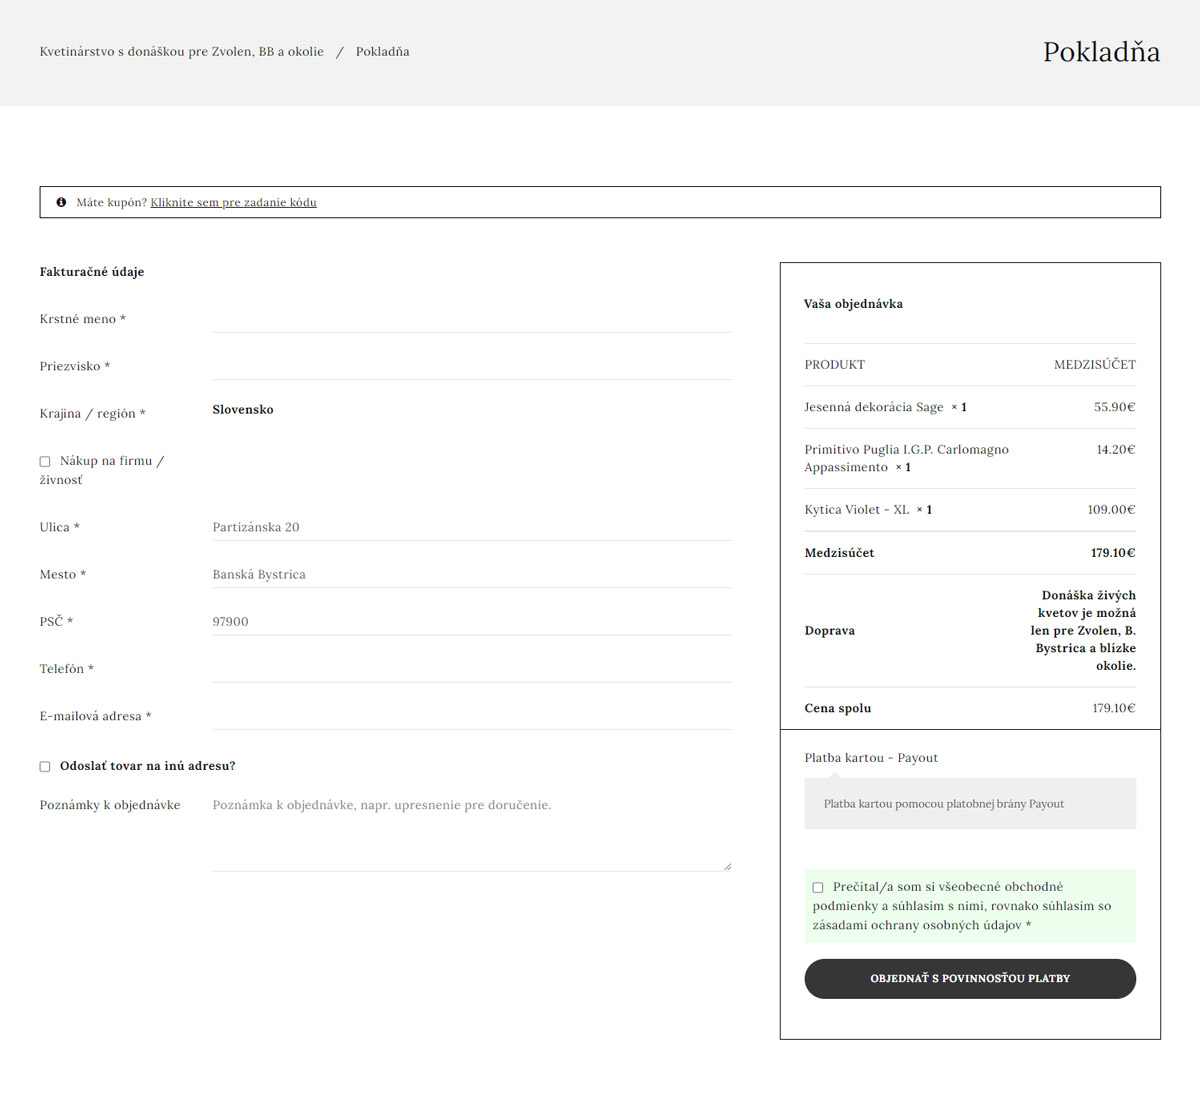Click the Medzisúčet 179.10€ subtotal value
The height and width of the screenshot is (1109, 1200).
(1113, 553)
